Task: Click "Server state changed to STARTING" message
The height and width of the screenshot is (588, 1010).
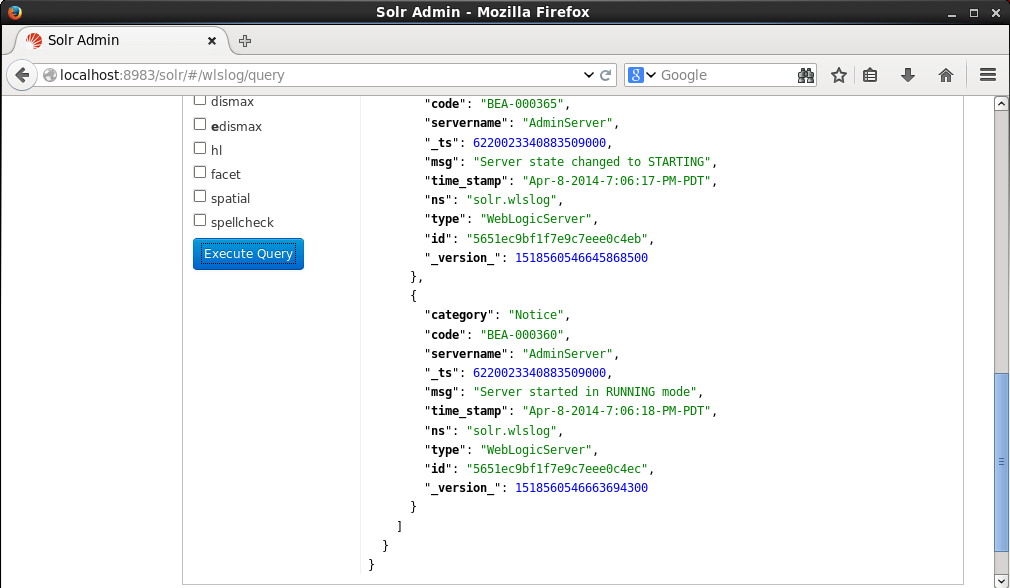Action: click(591, 162)
